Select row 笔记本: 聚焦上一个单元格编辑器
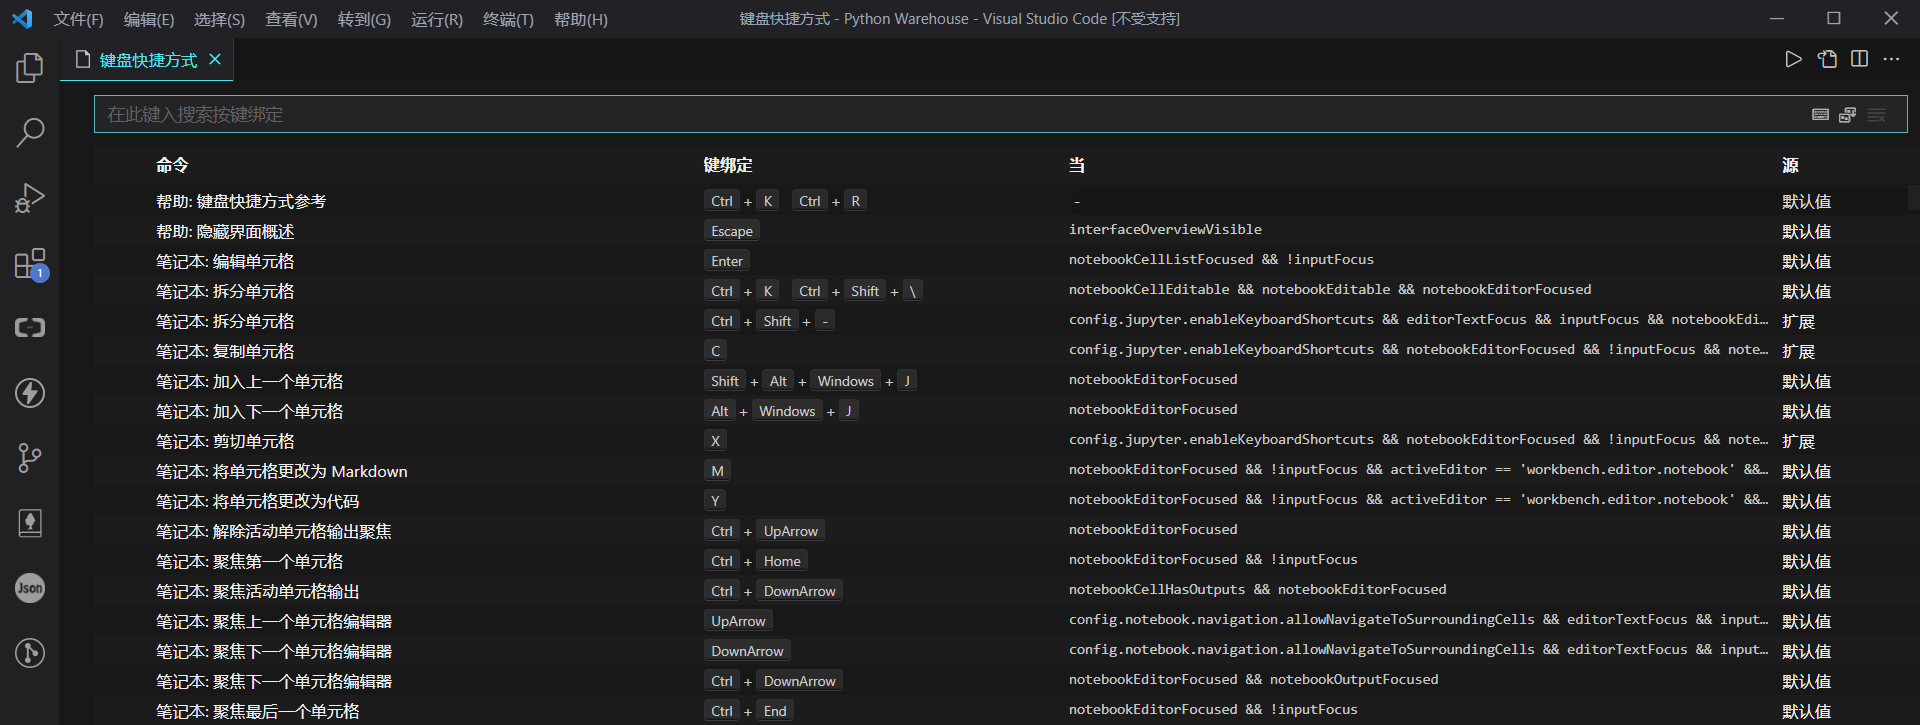The width and height of the screenshot is (1920, 725). pos(1000,621)
